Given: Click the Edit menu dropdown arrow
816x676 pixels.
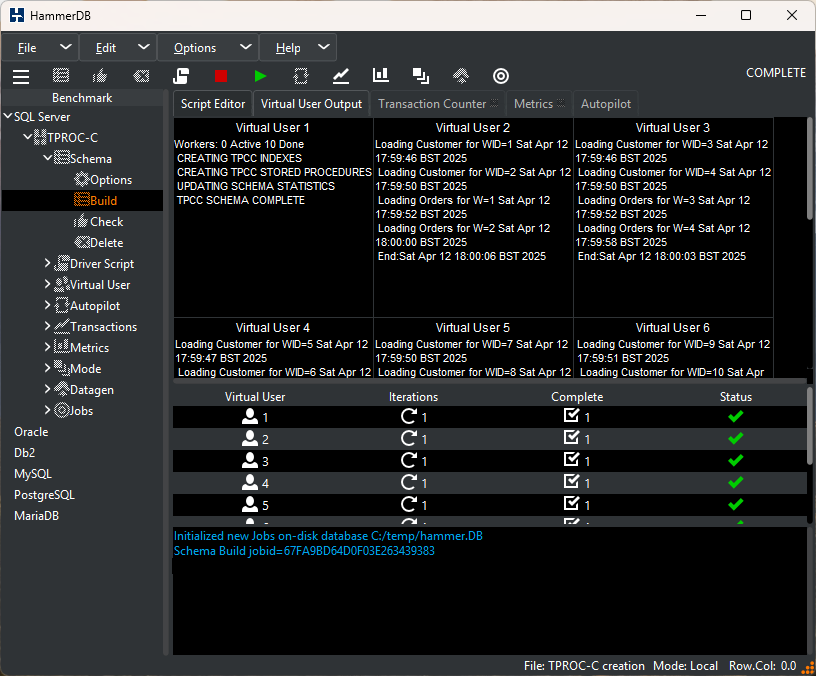Looking at the screenshot, I should click(144, 47).
